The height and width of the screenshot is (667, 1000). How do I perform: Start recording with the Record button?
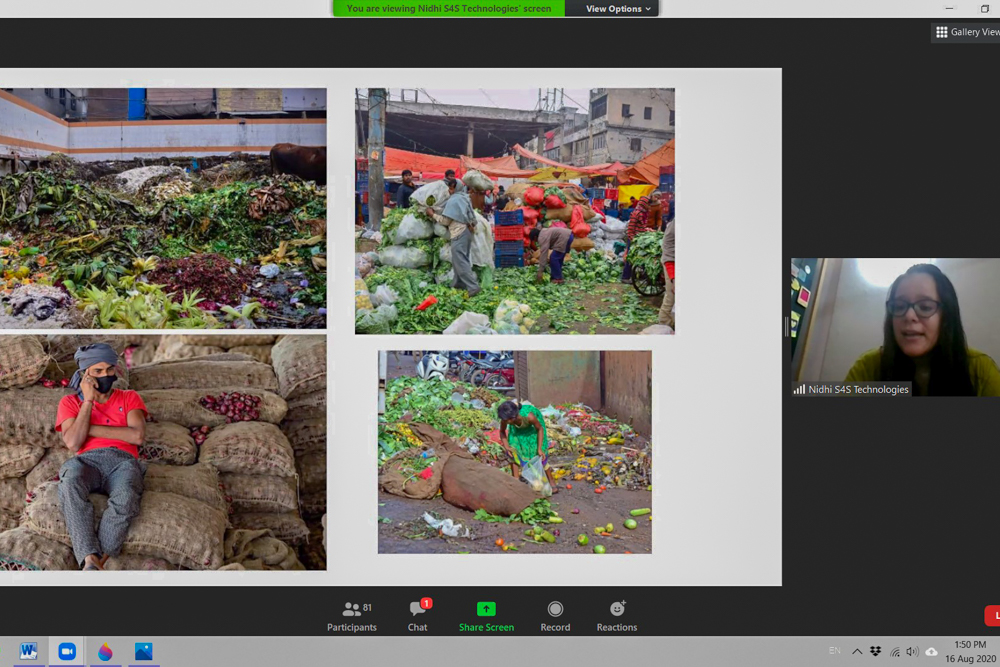555,616
